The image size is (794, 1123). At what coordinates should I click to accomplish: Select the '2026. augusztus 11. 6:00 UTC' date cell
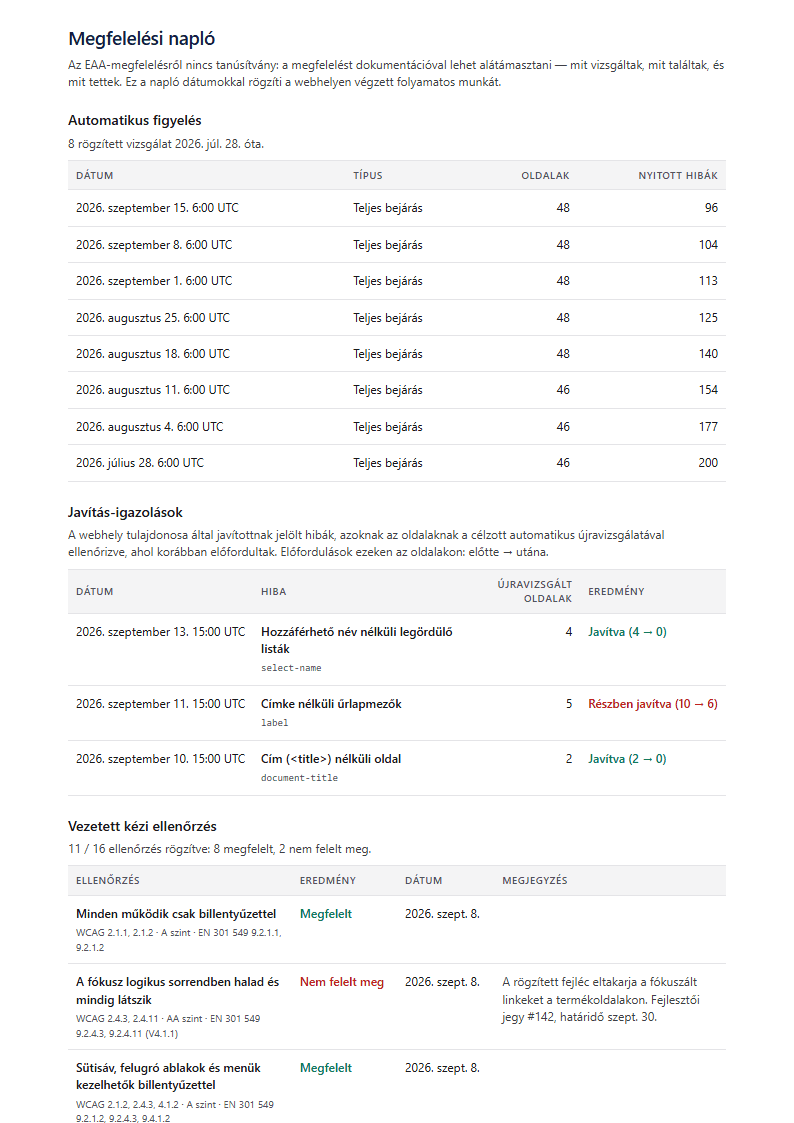tap(153, 390)
